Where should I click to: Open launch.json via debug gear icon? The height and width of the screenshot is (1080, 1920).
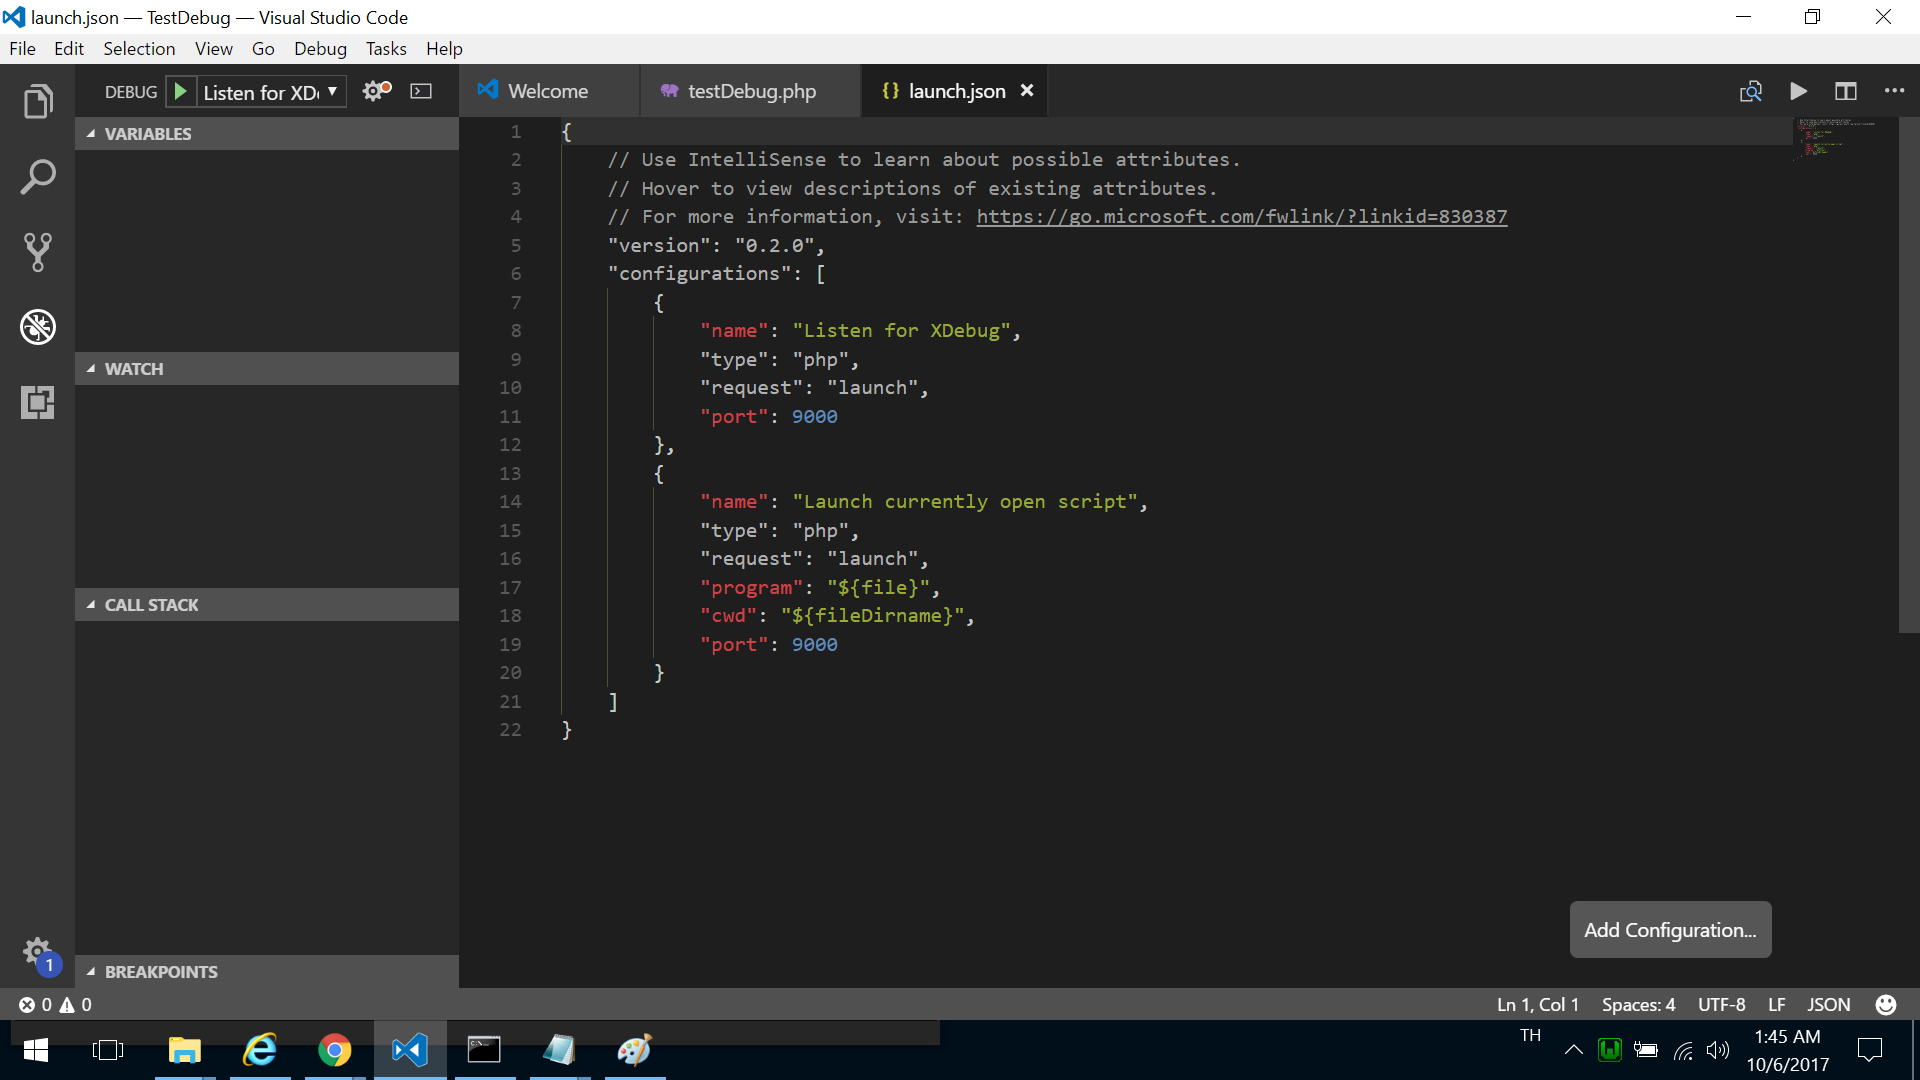(377, 91)
